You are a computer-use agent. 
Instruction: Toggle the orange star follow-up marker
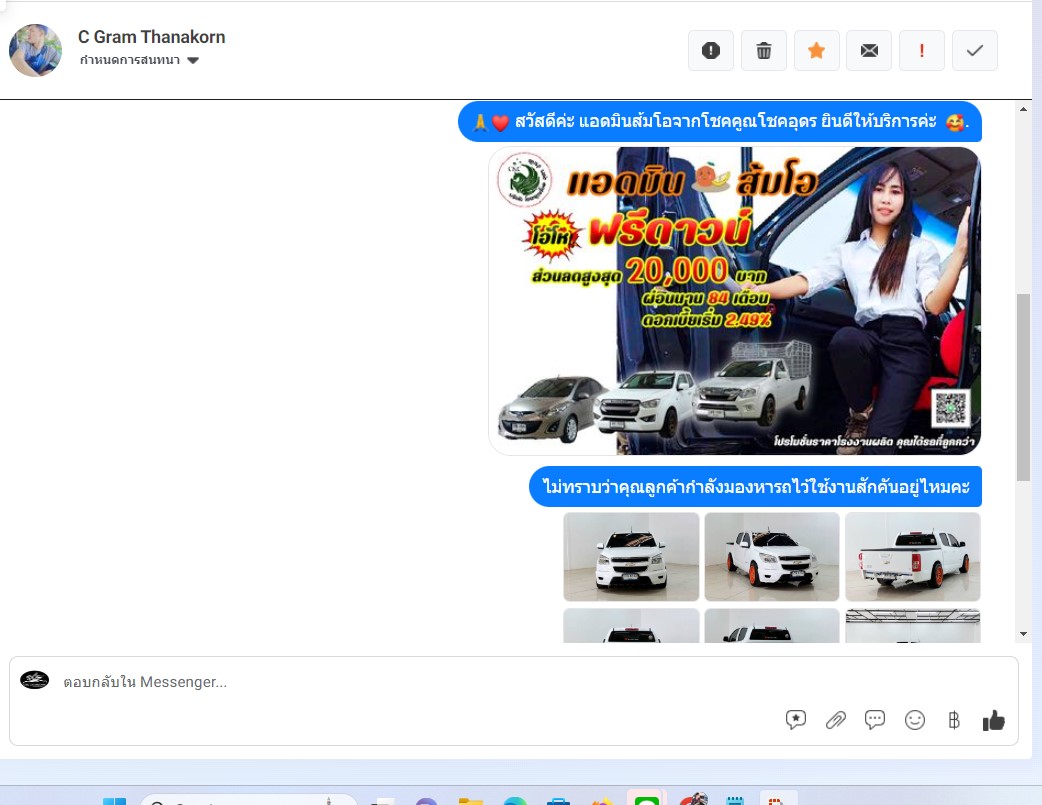point(816,51)
